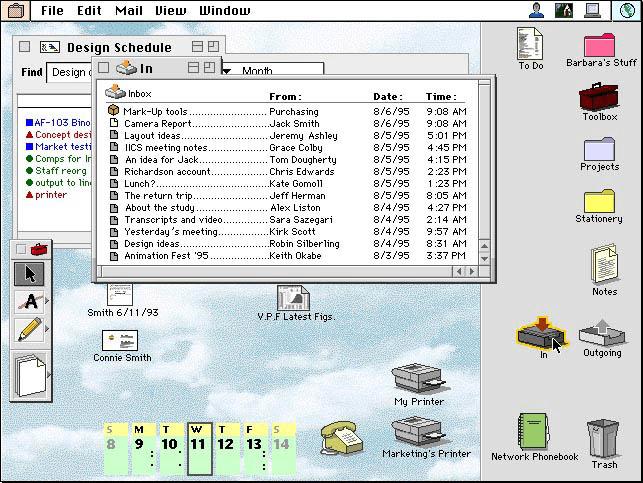Click the inbox scroll left arrow
The height and width of the screenshot is (483, 643).
point(459,271)
